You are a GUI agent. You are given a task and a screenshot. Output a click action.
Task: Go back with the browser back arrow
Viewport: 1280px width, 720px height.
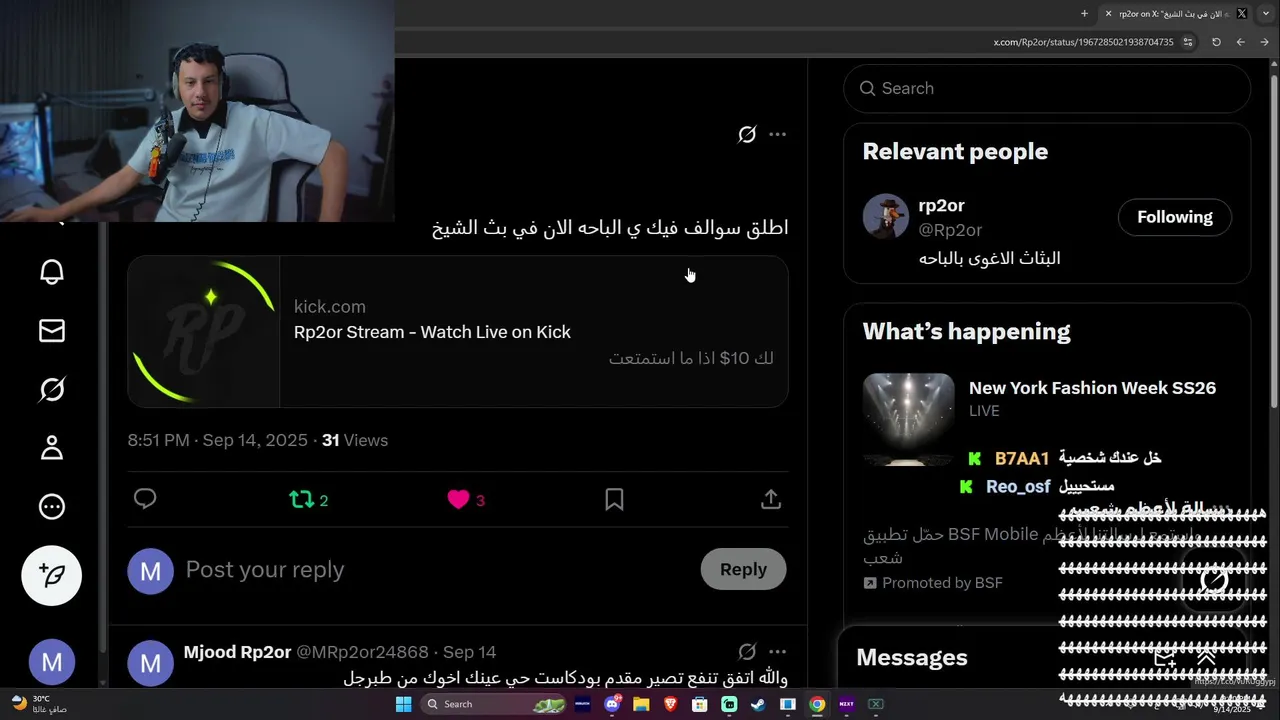click(x=1240, y=42)
